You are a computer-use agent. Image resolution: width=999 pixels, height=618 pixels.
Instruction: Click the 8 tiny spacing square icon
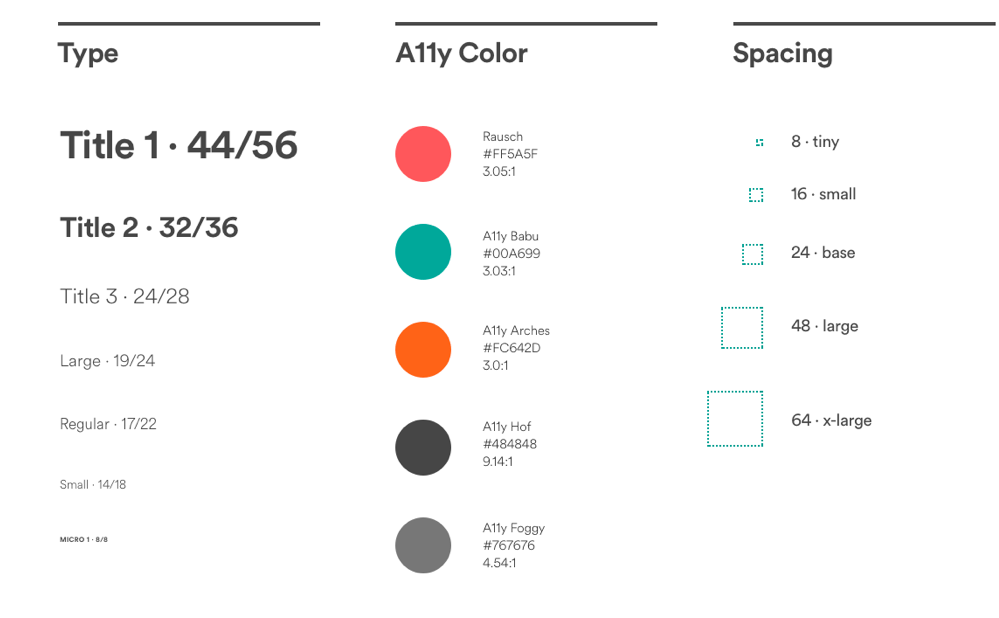(x=759, y=143)
